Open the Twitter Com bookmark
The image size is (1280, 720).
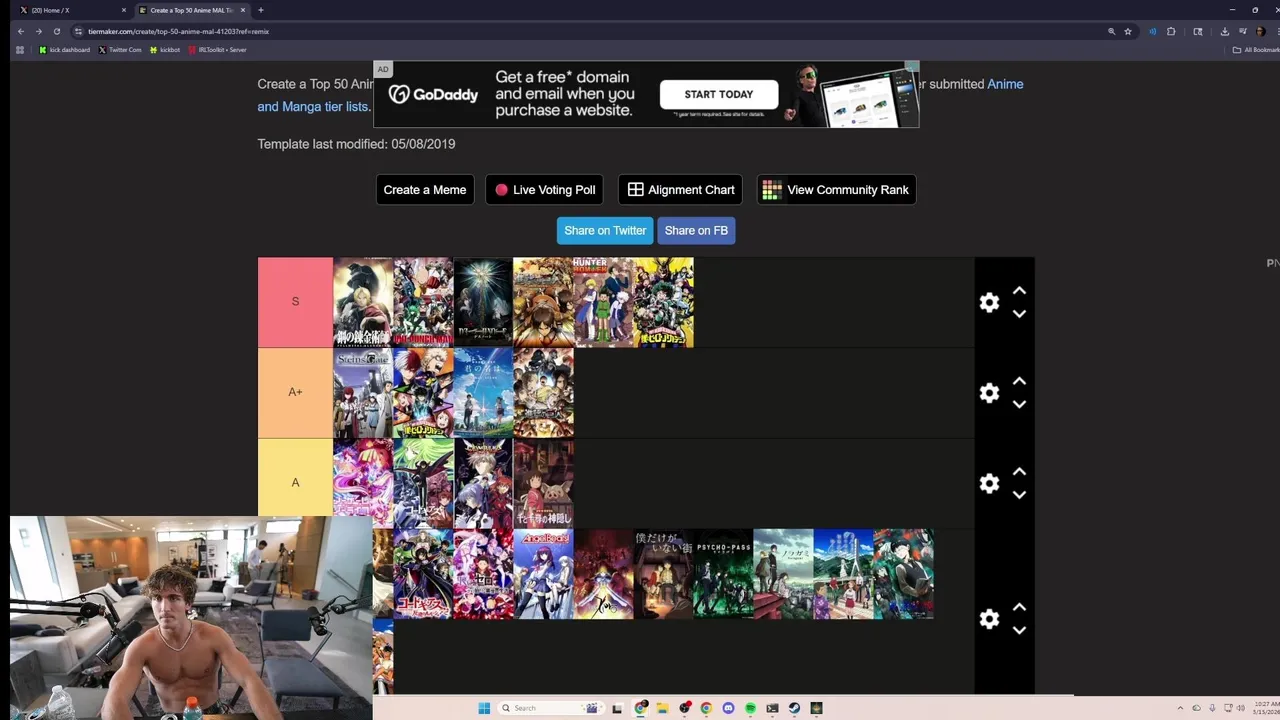(x=120, y=50)
